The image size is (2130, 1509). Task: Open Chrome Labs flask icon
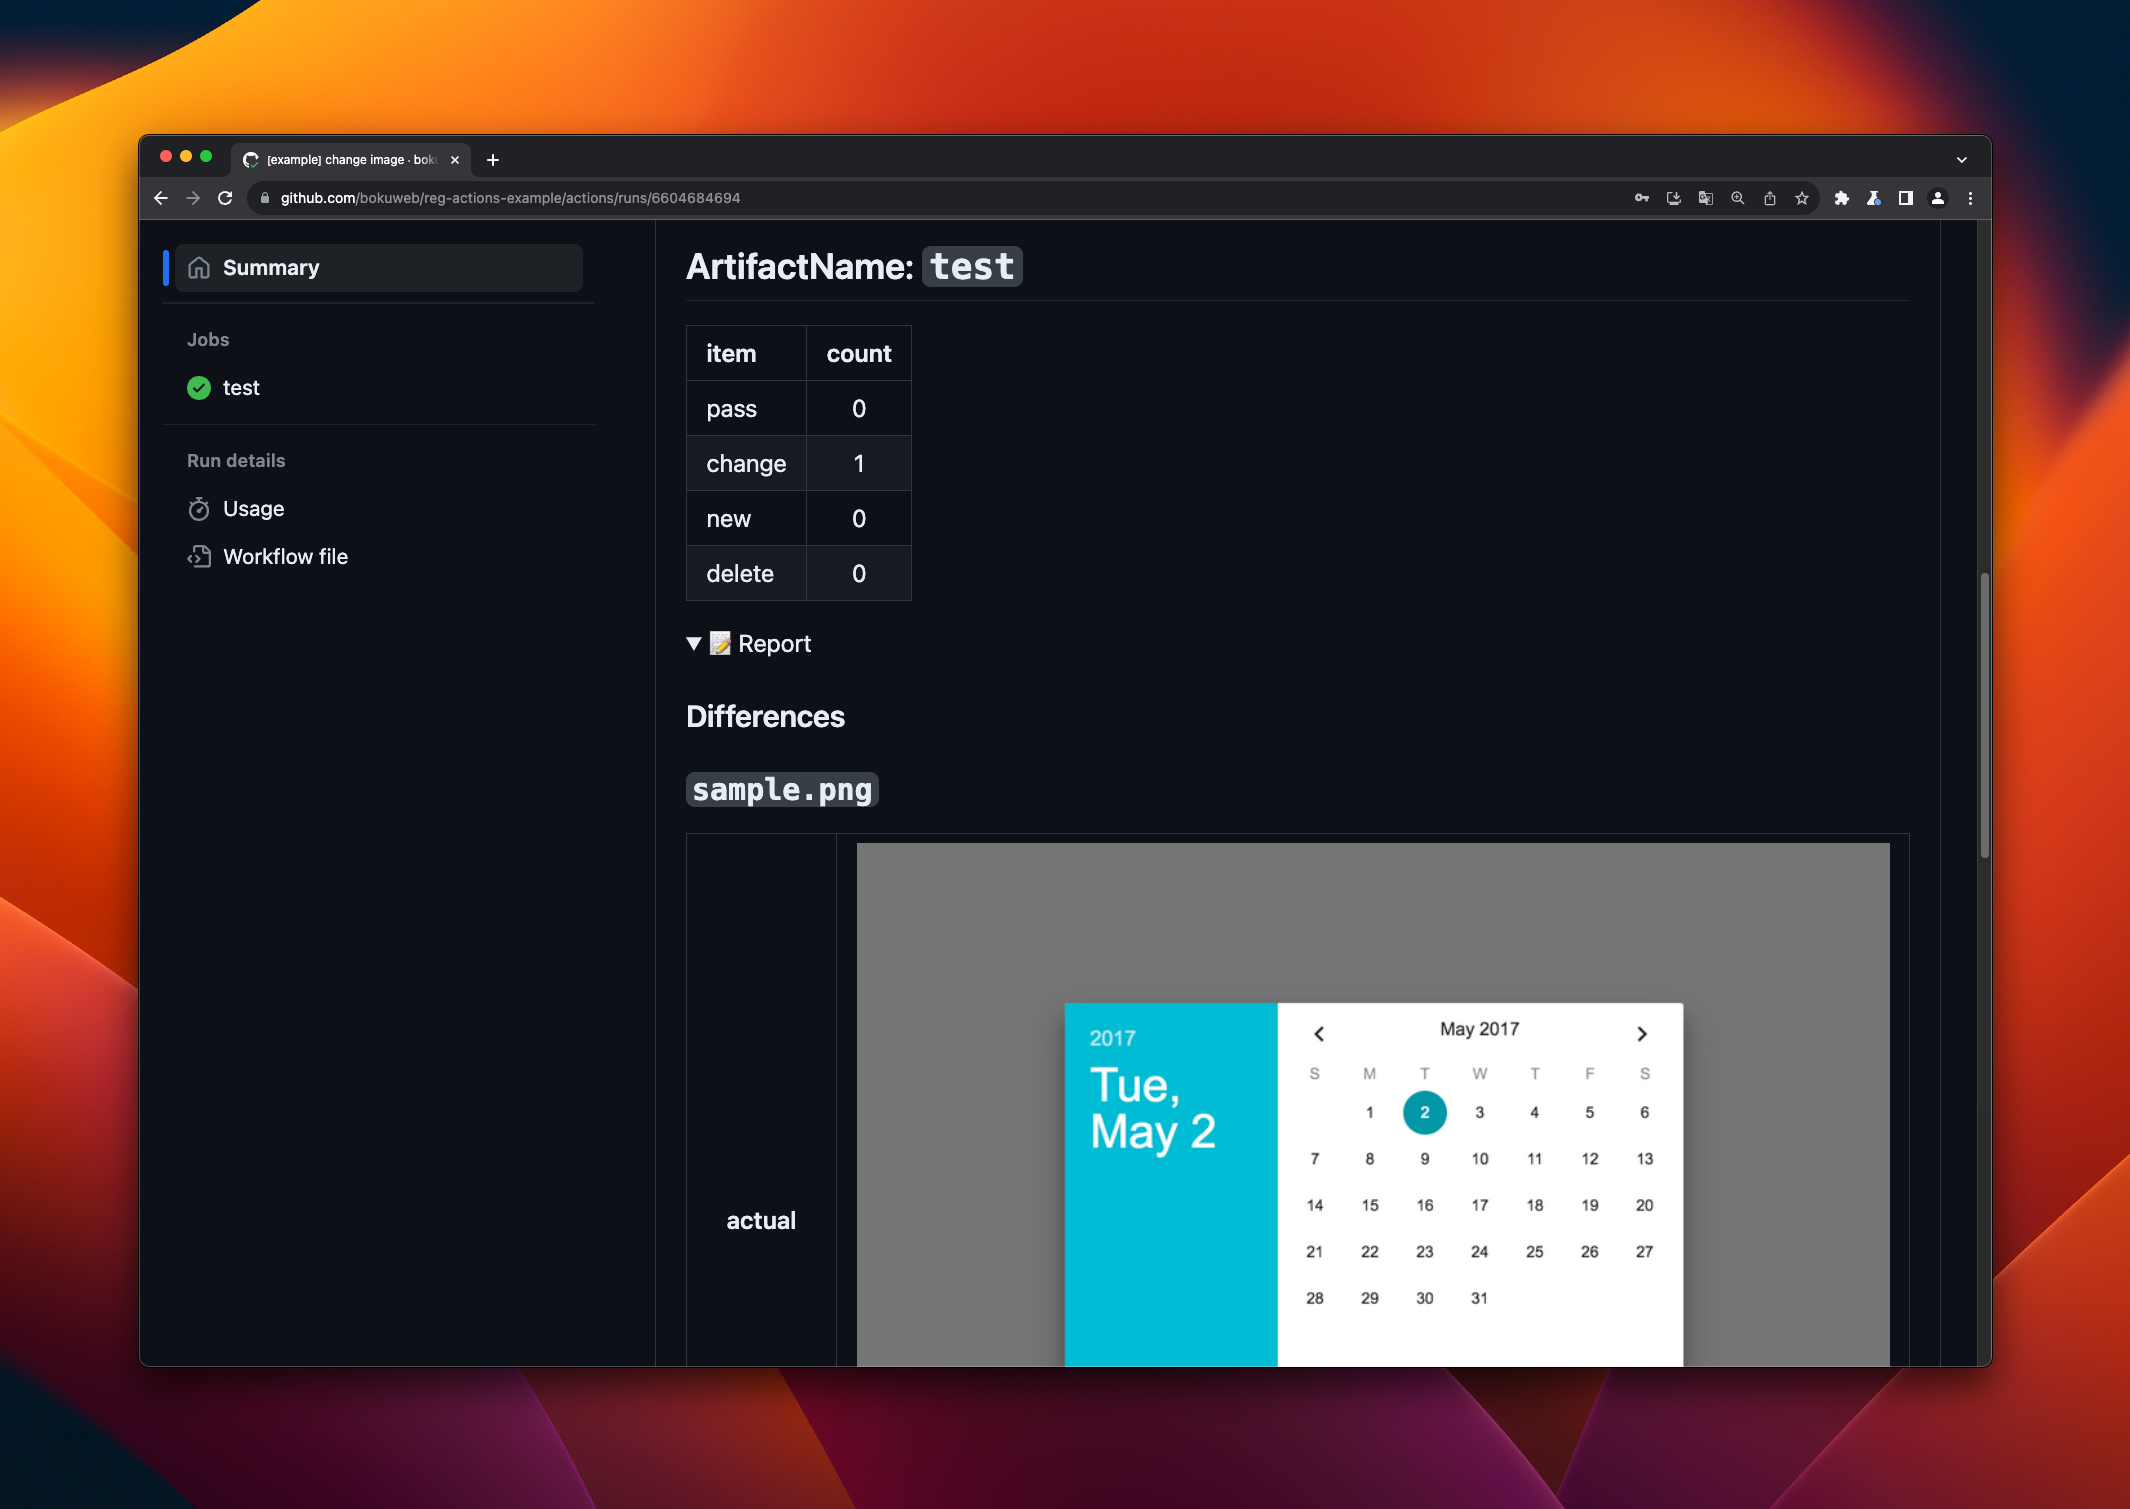1873,198
